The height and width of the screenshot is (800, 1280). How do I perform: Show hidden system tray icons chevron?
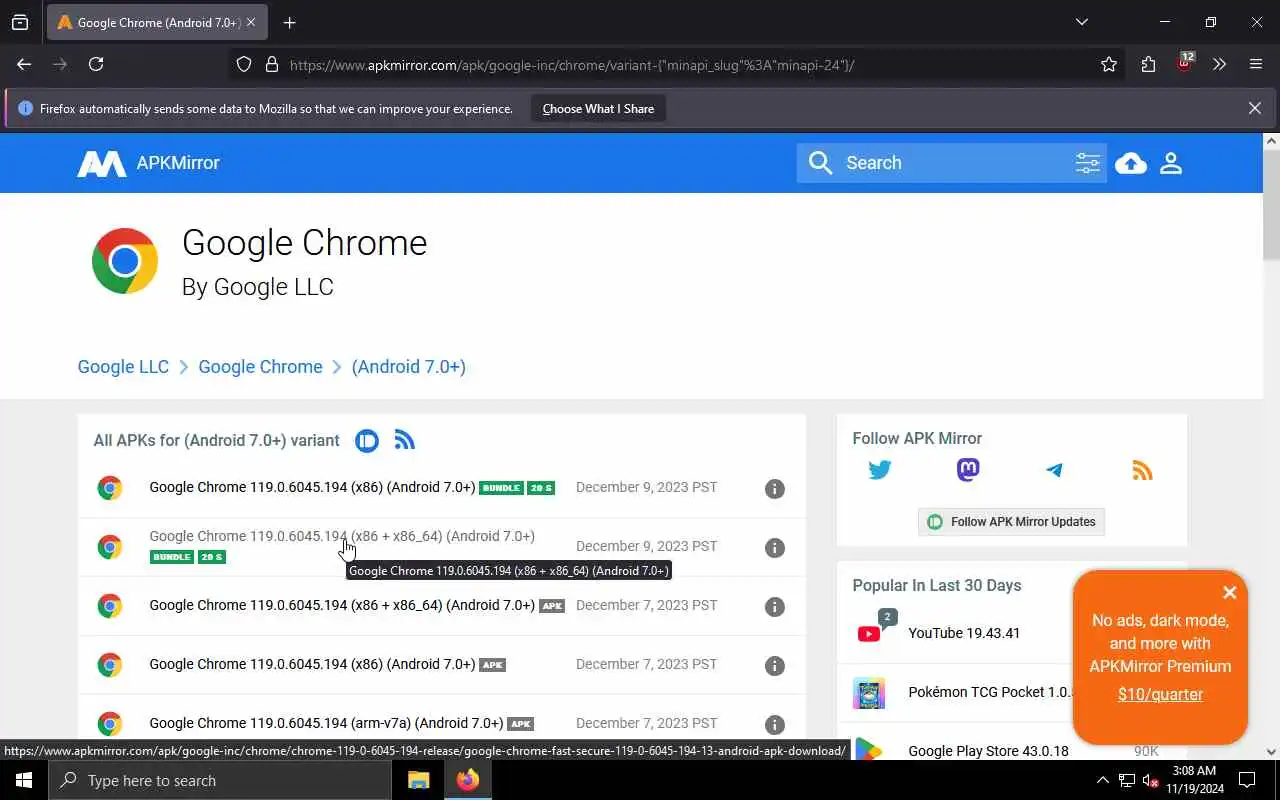pyautogui.click(x=1102, y=780)
